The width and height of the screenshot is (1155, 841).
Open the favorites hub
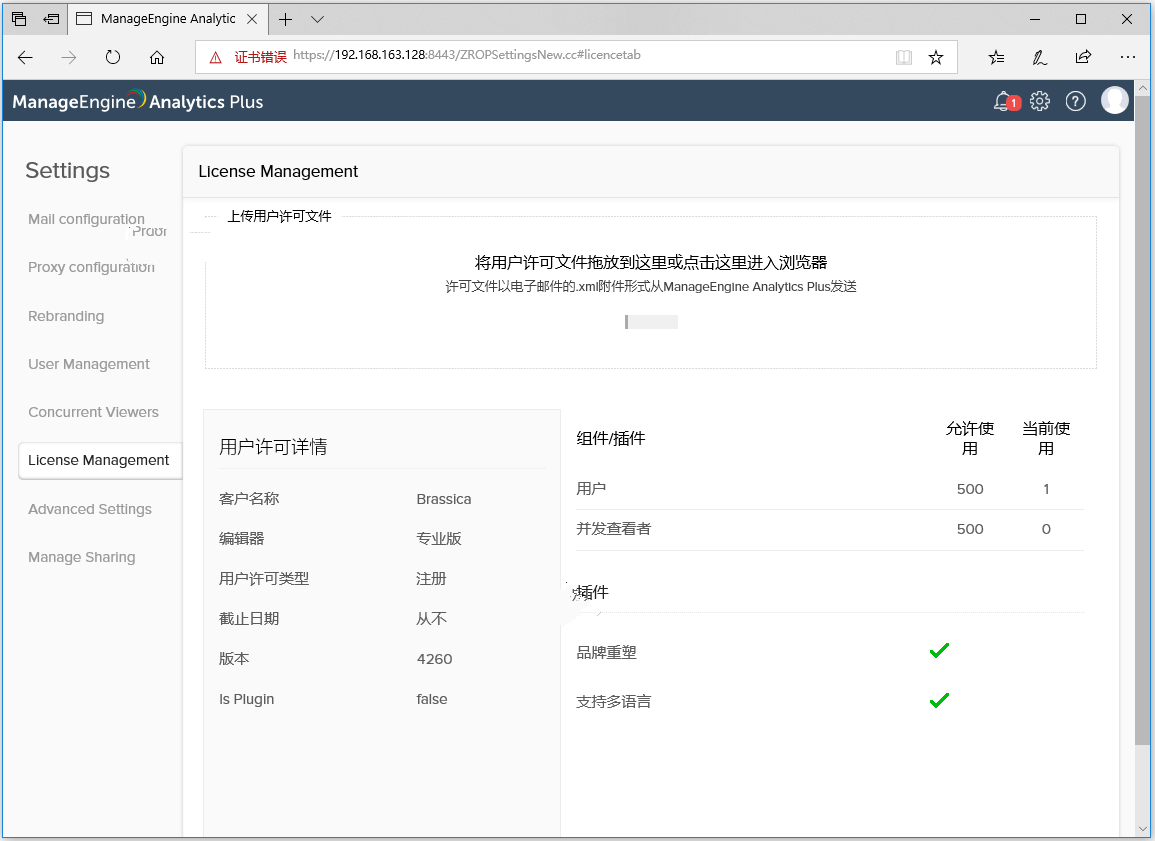pyautogui.click(x=996, y=57)
